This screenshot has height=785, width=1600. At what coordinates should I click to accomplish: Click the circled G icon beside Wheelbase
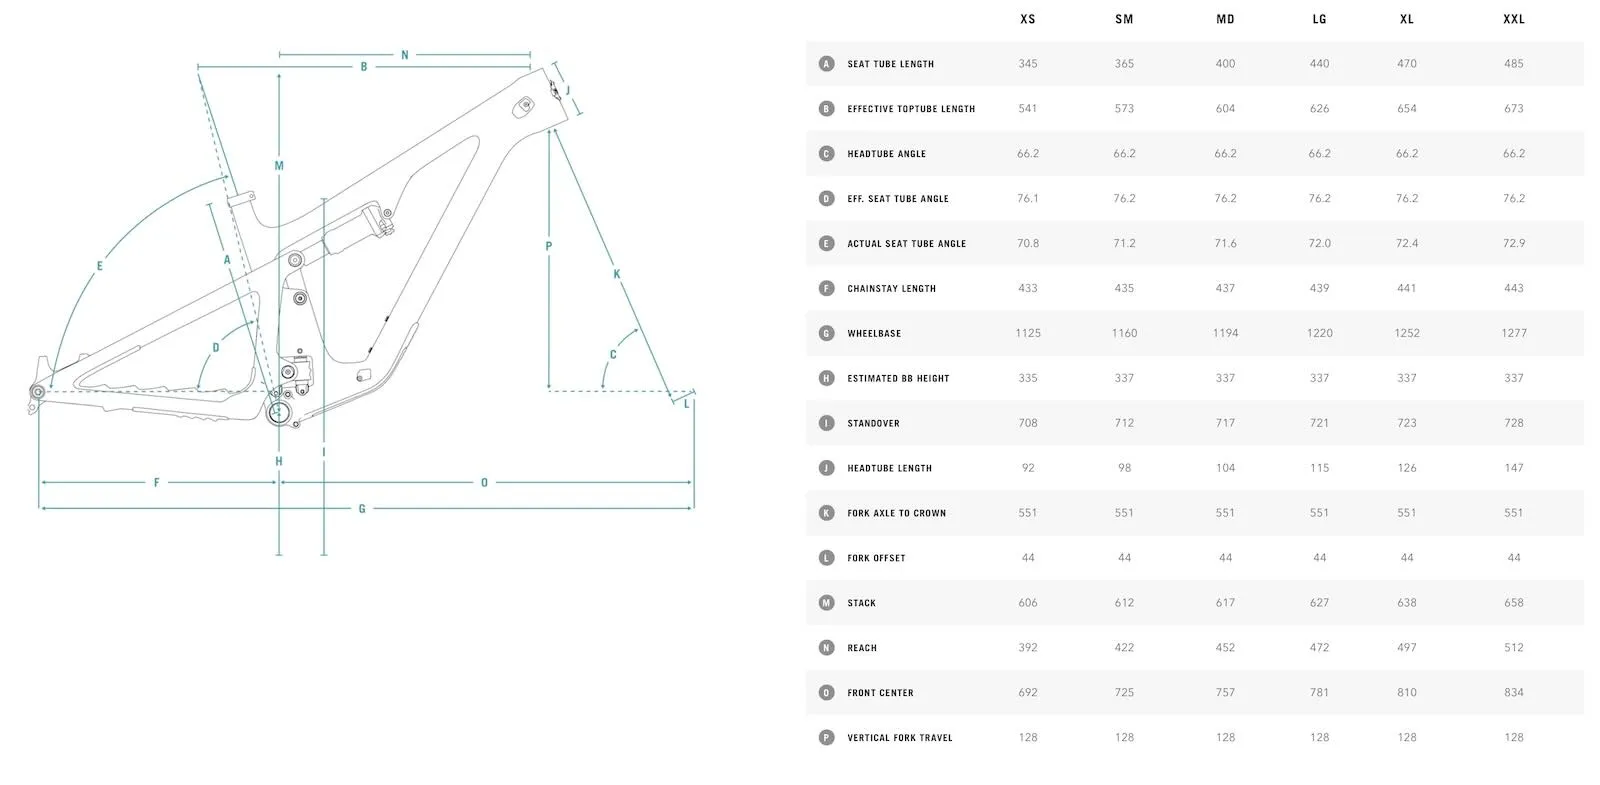point(826,333)
